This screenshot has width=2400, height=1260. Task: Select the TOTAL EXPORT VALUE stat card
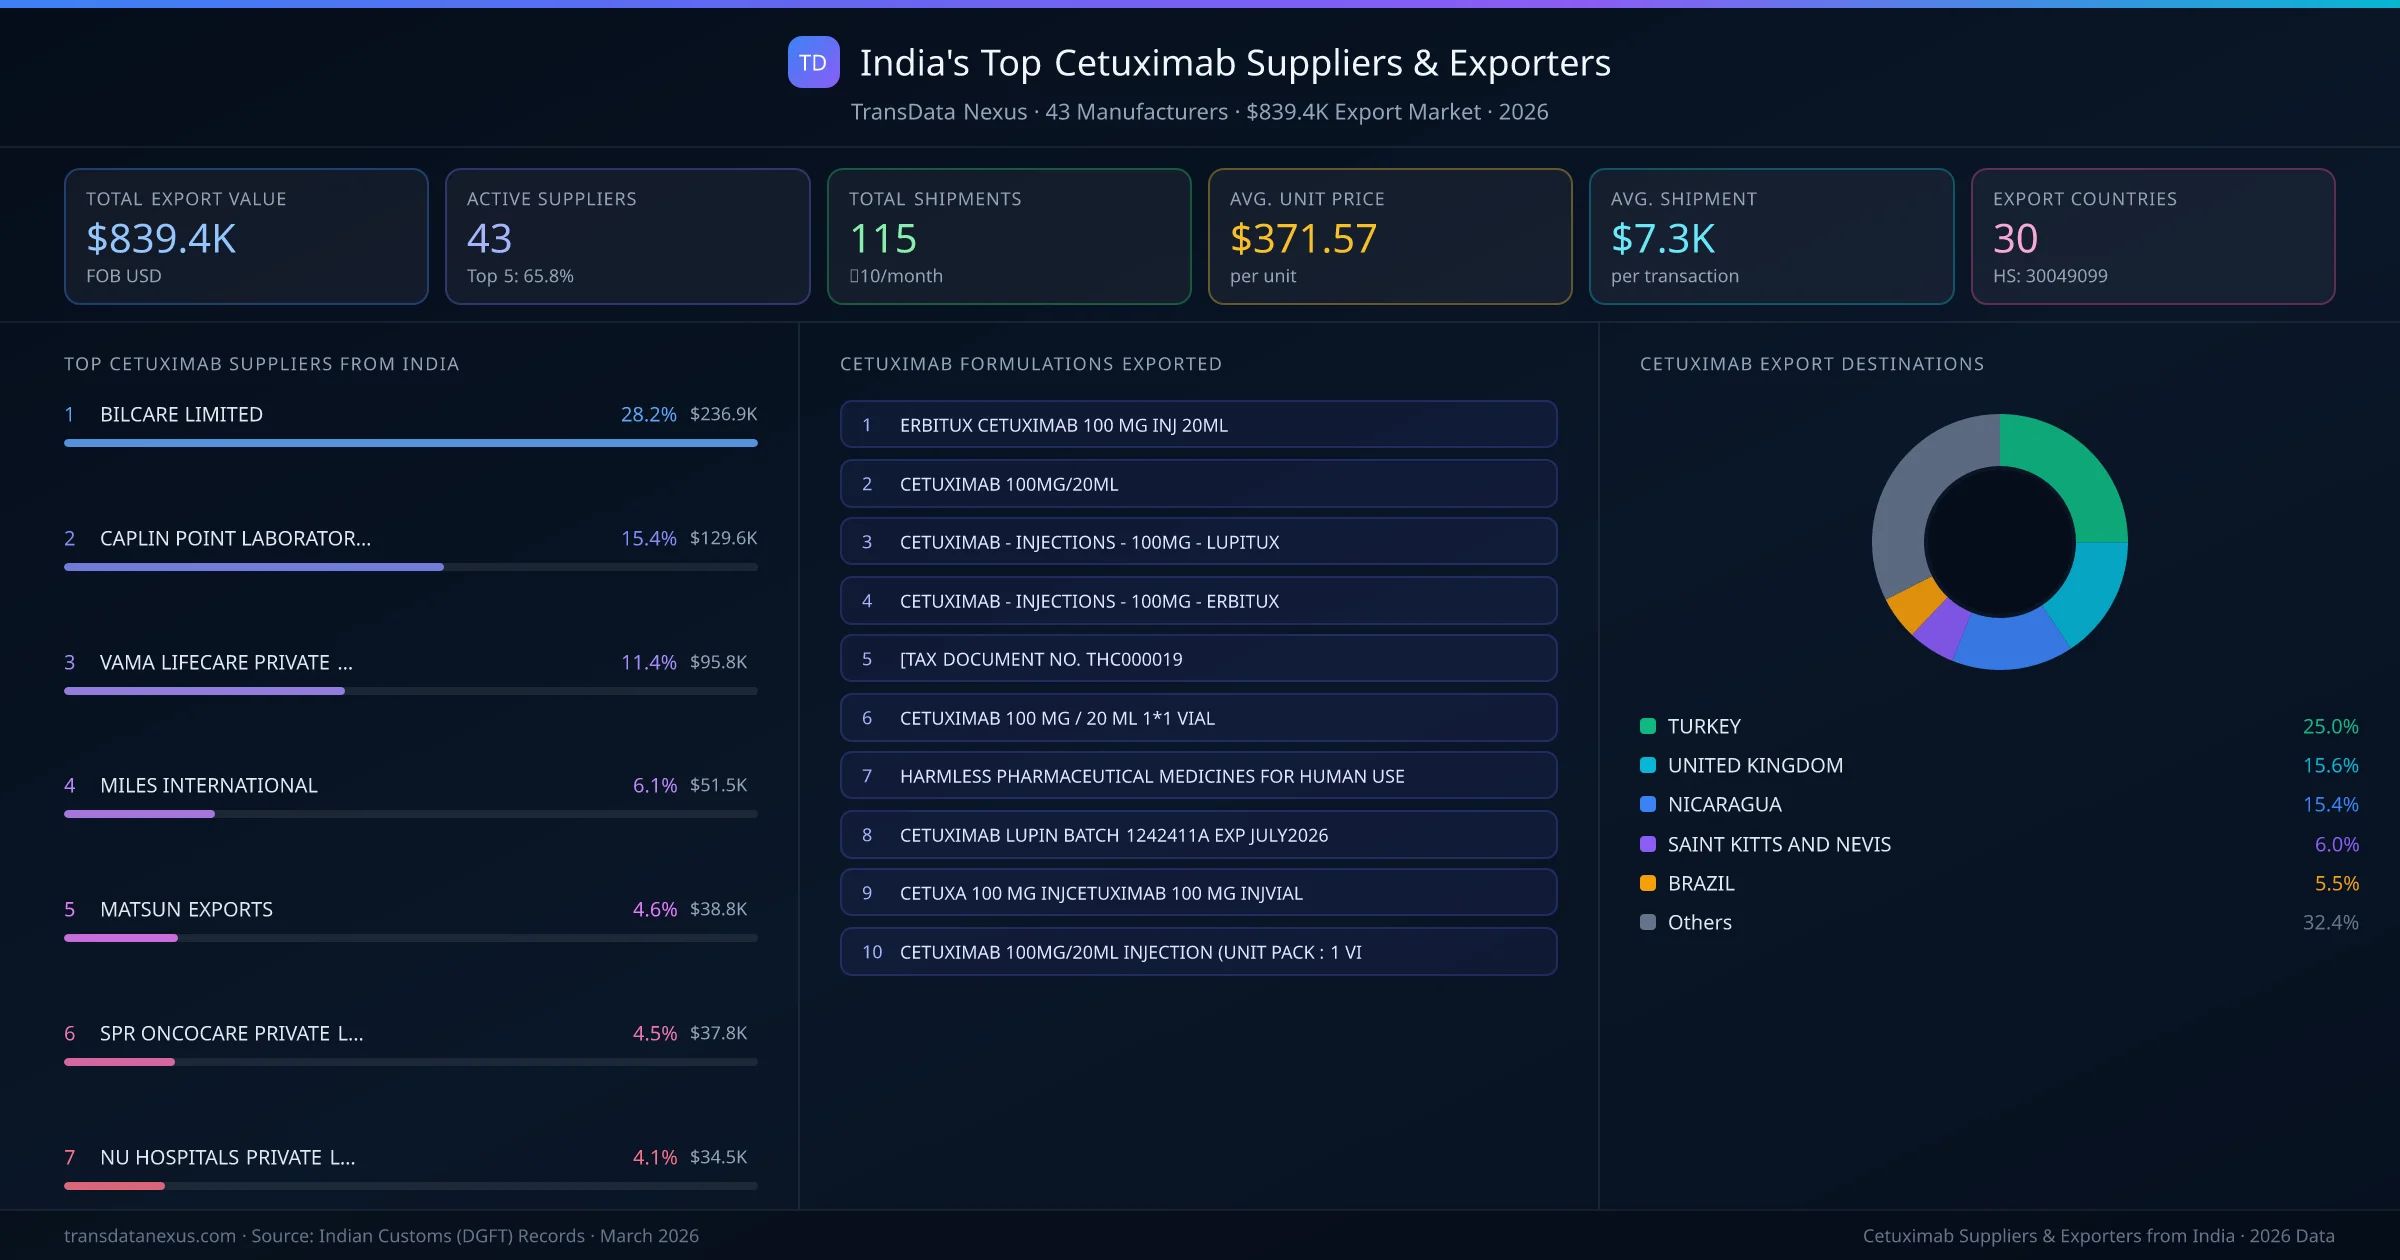[246, 236]
